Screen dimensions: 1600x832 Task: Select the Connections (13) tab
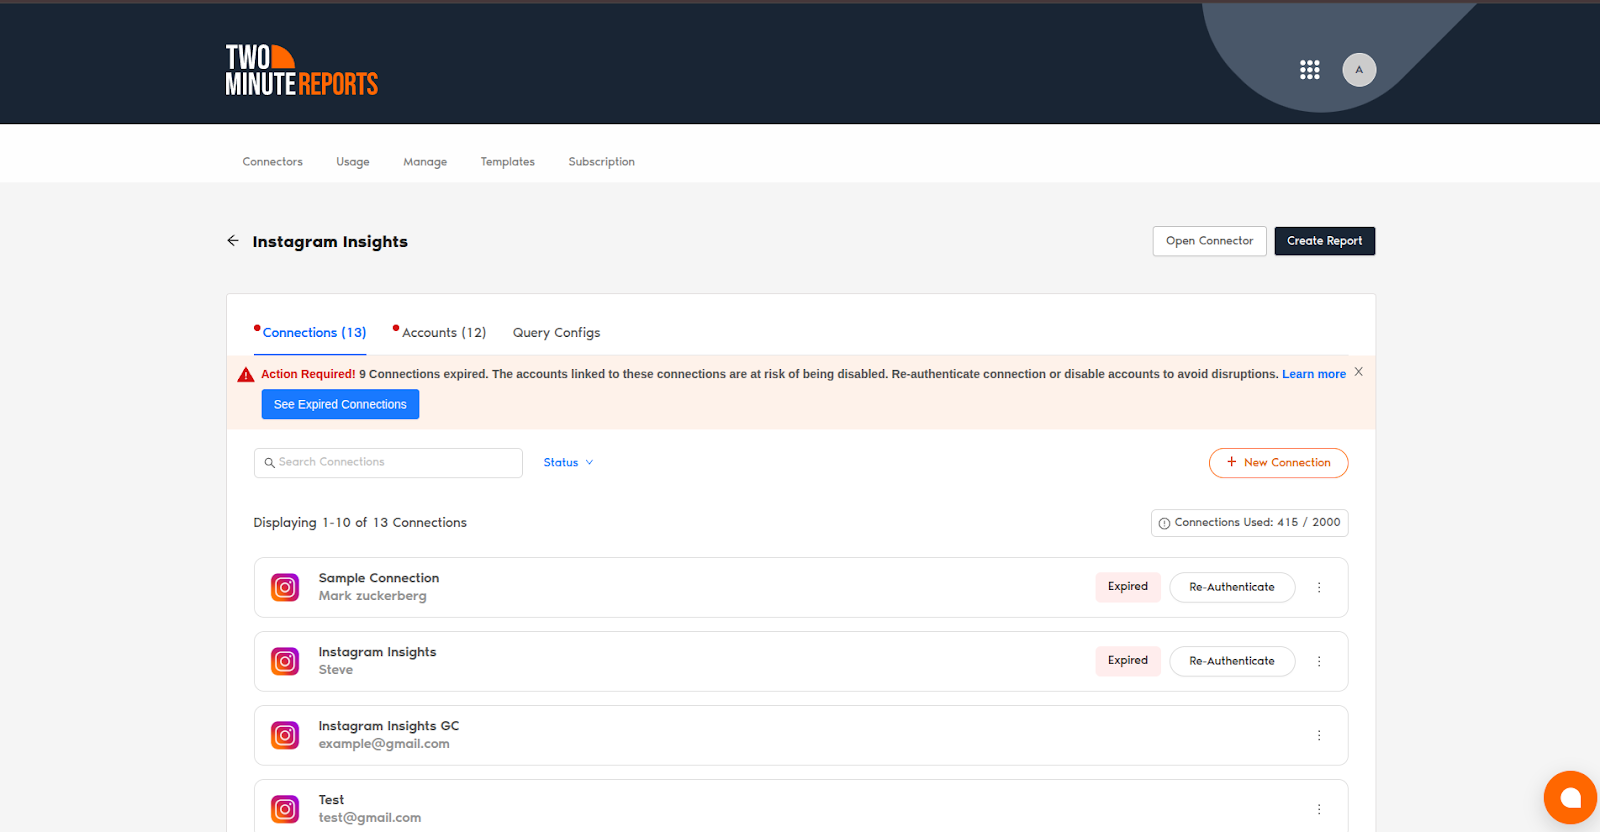314,333
